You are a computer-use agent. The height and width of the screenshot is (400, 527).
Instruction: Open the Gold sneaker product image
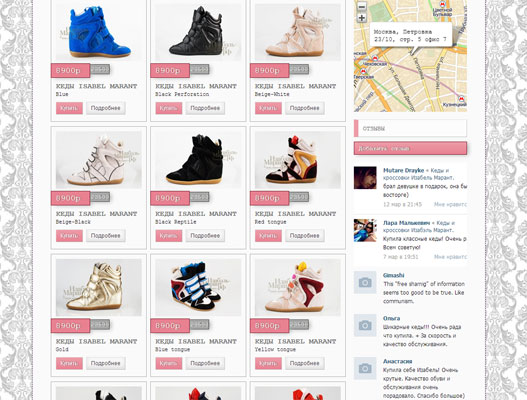(x=98, y=287)
